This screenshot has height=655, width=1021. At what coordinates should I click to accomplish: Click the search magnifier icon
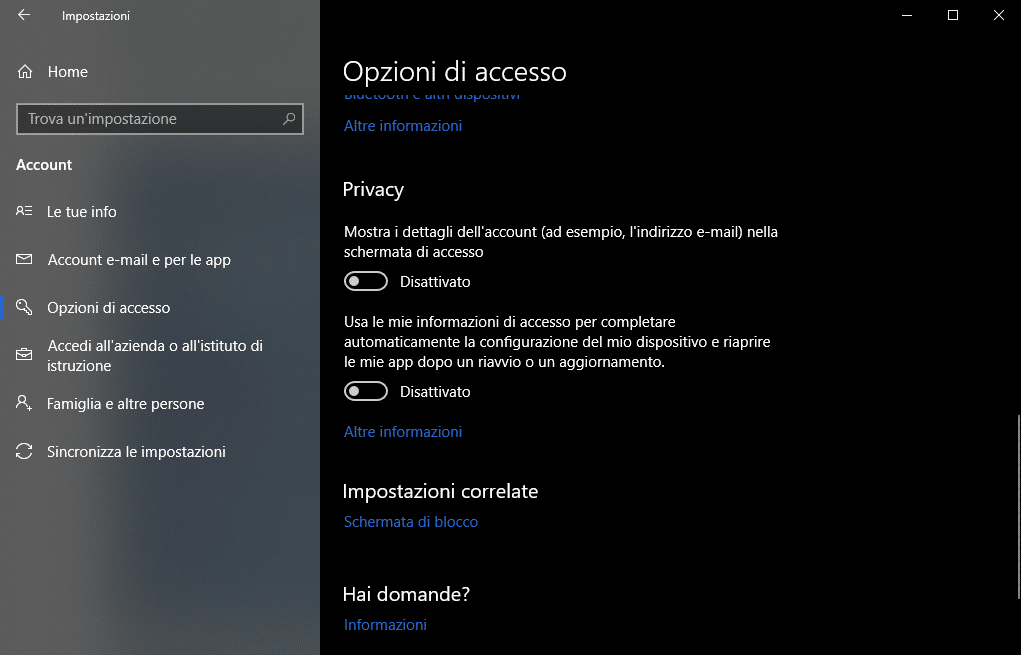click(289, 119)
